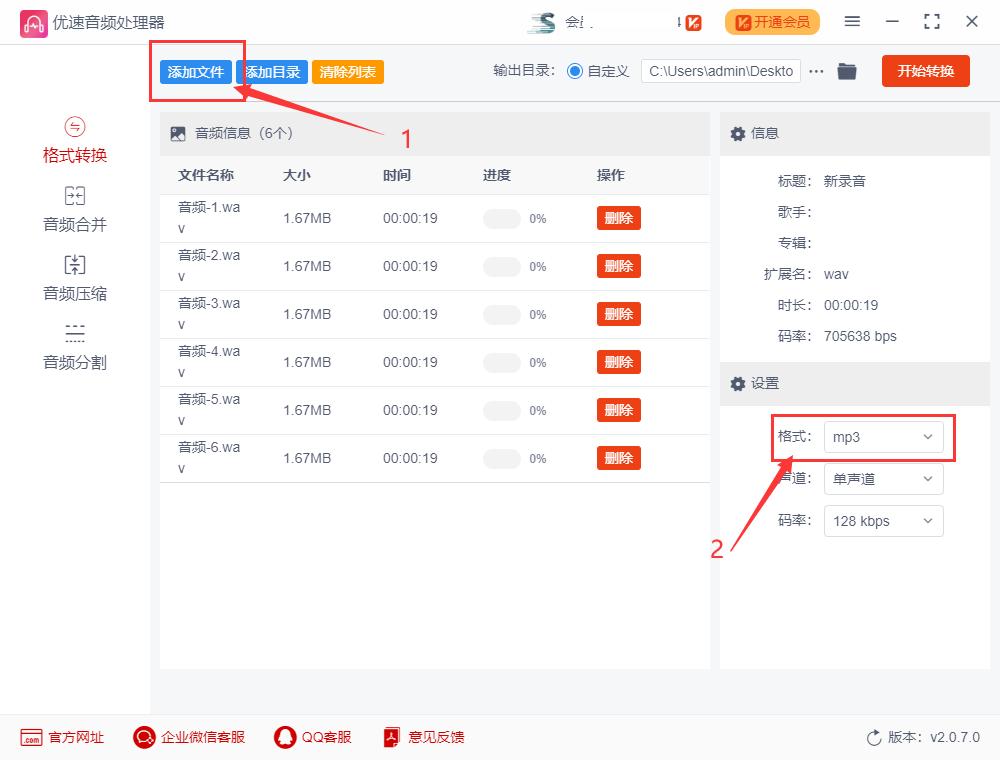This screenshot has height=760, width=1000.
Task: Expand the 声道 channel dropdown showing 单声道
Action: tap(883, 479)
